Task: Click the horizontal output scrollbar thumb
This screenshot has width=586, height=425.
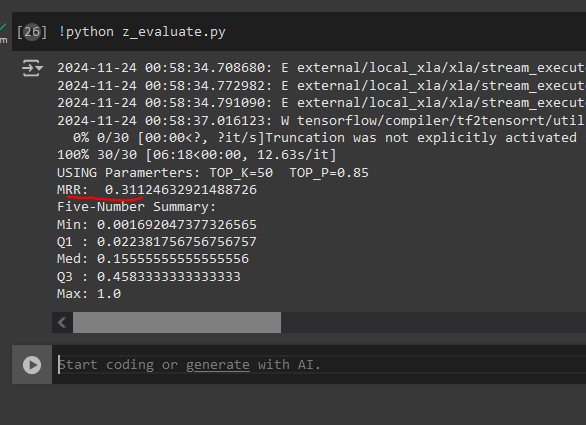Action: (177, 322)
